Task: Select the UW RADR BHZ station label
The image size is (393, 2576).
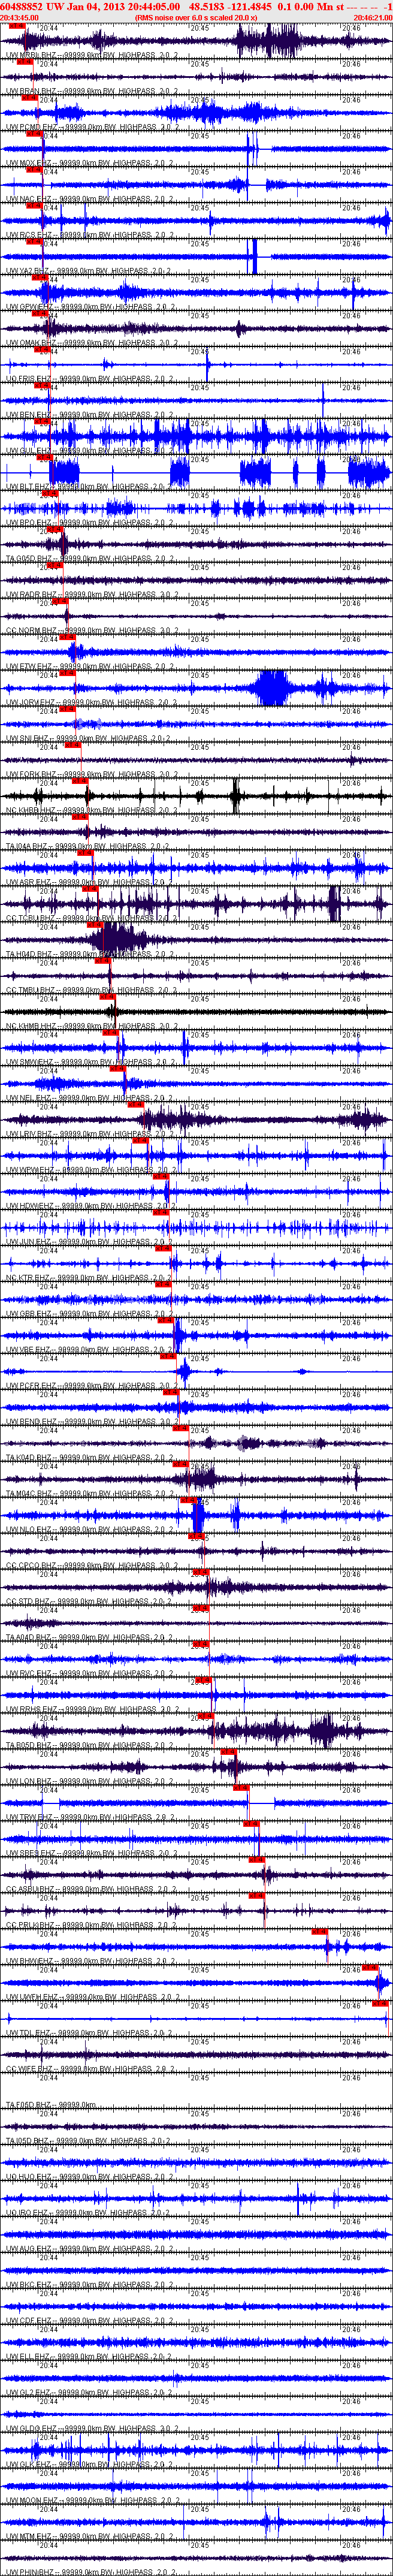Action: (x=92, y=595)
